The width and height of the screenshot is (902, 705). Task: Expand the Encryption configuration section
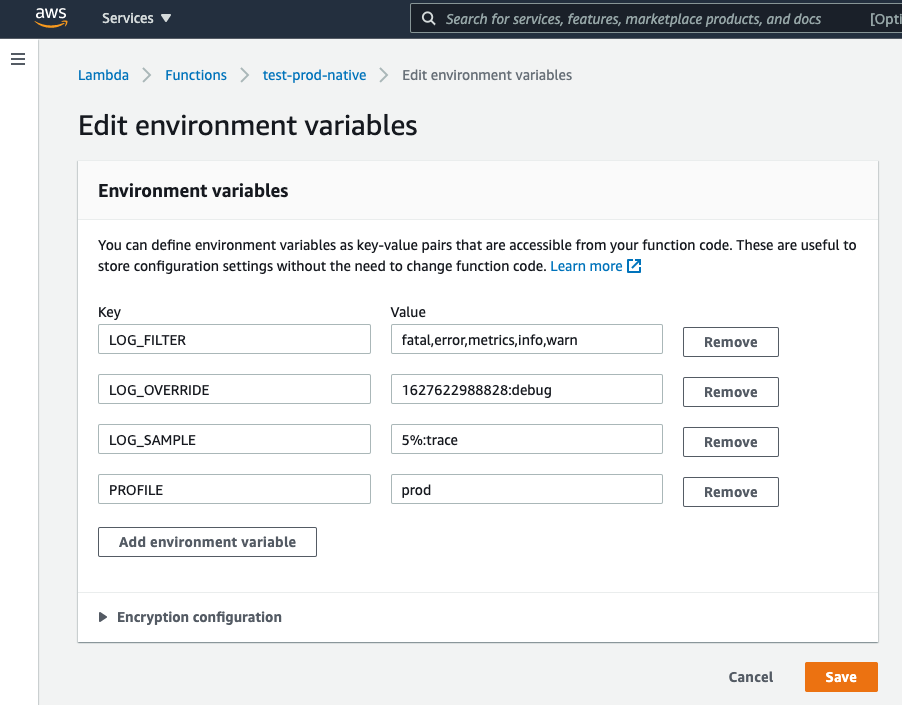[190, 617]
